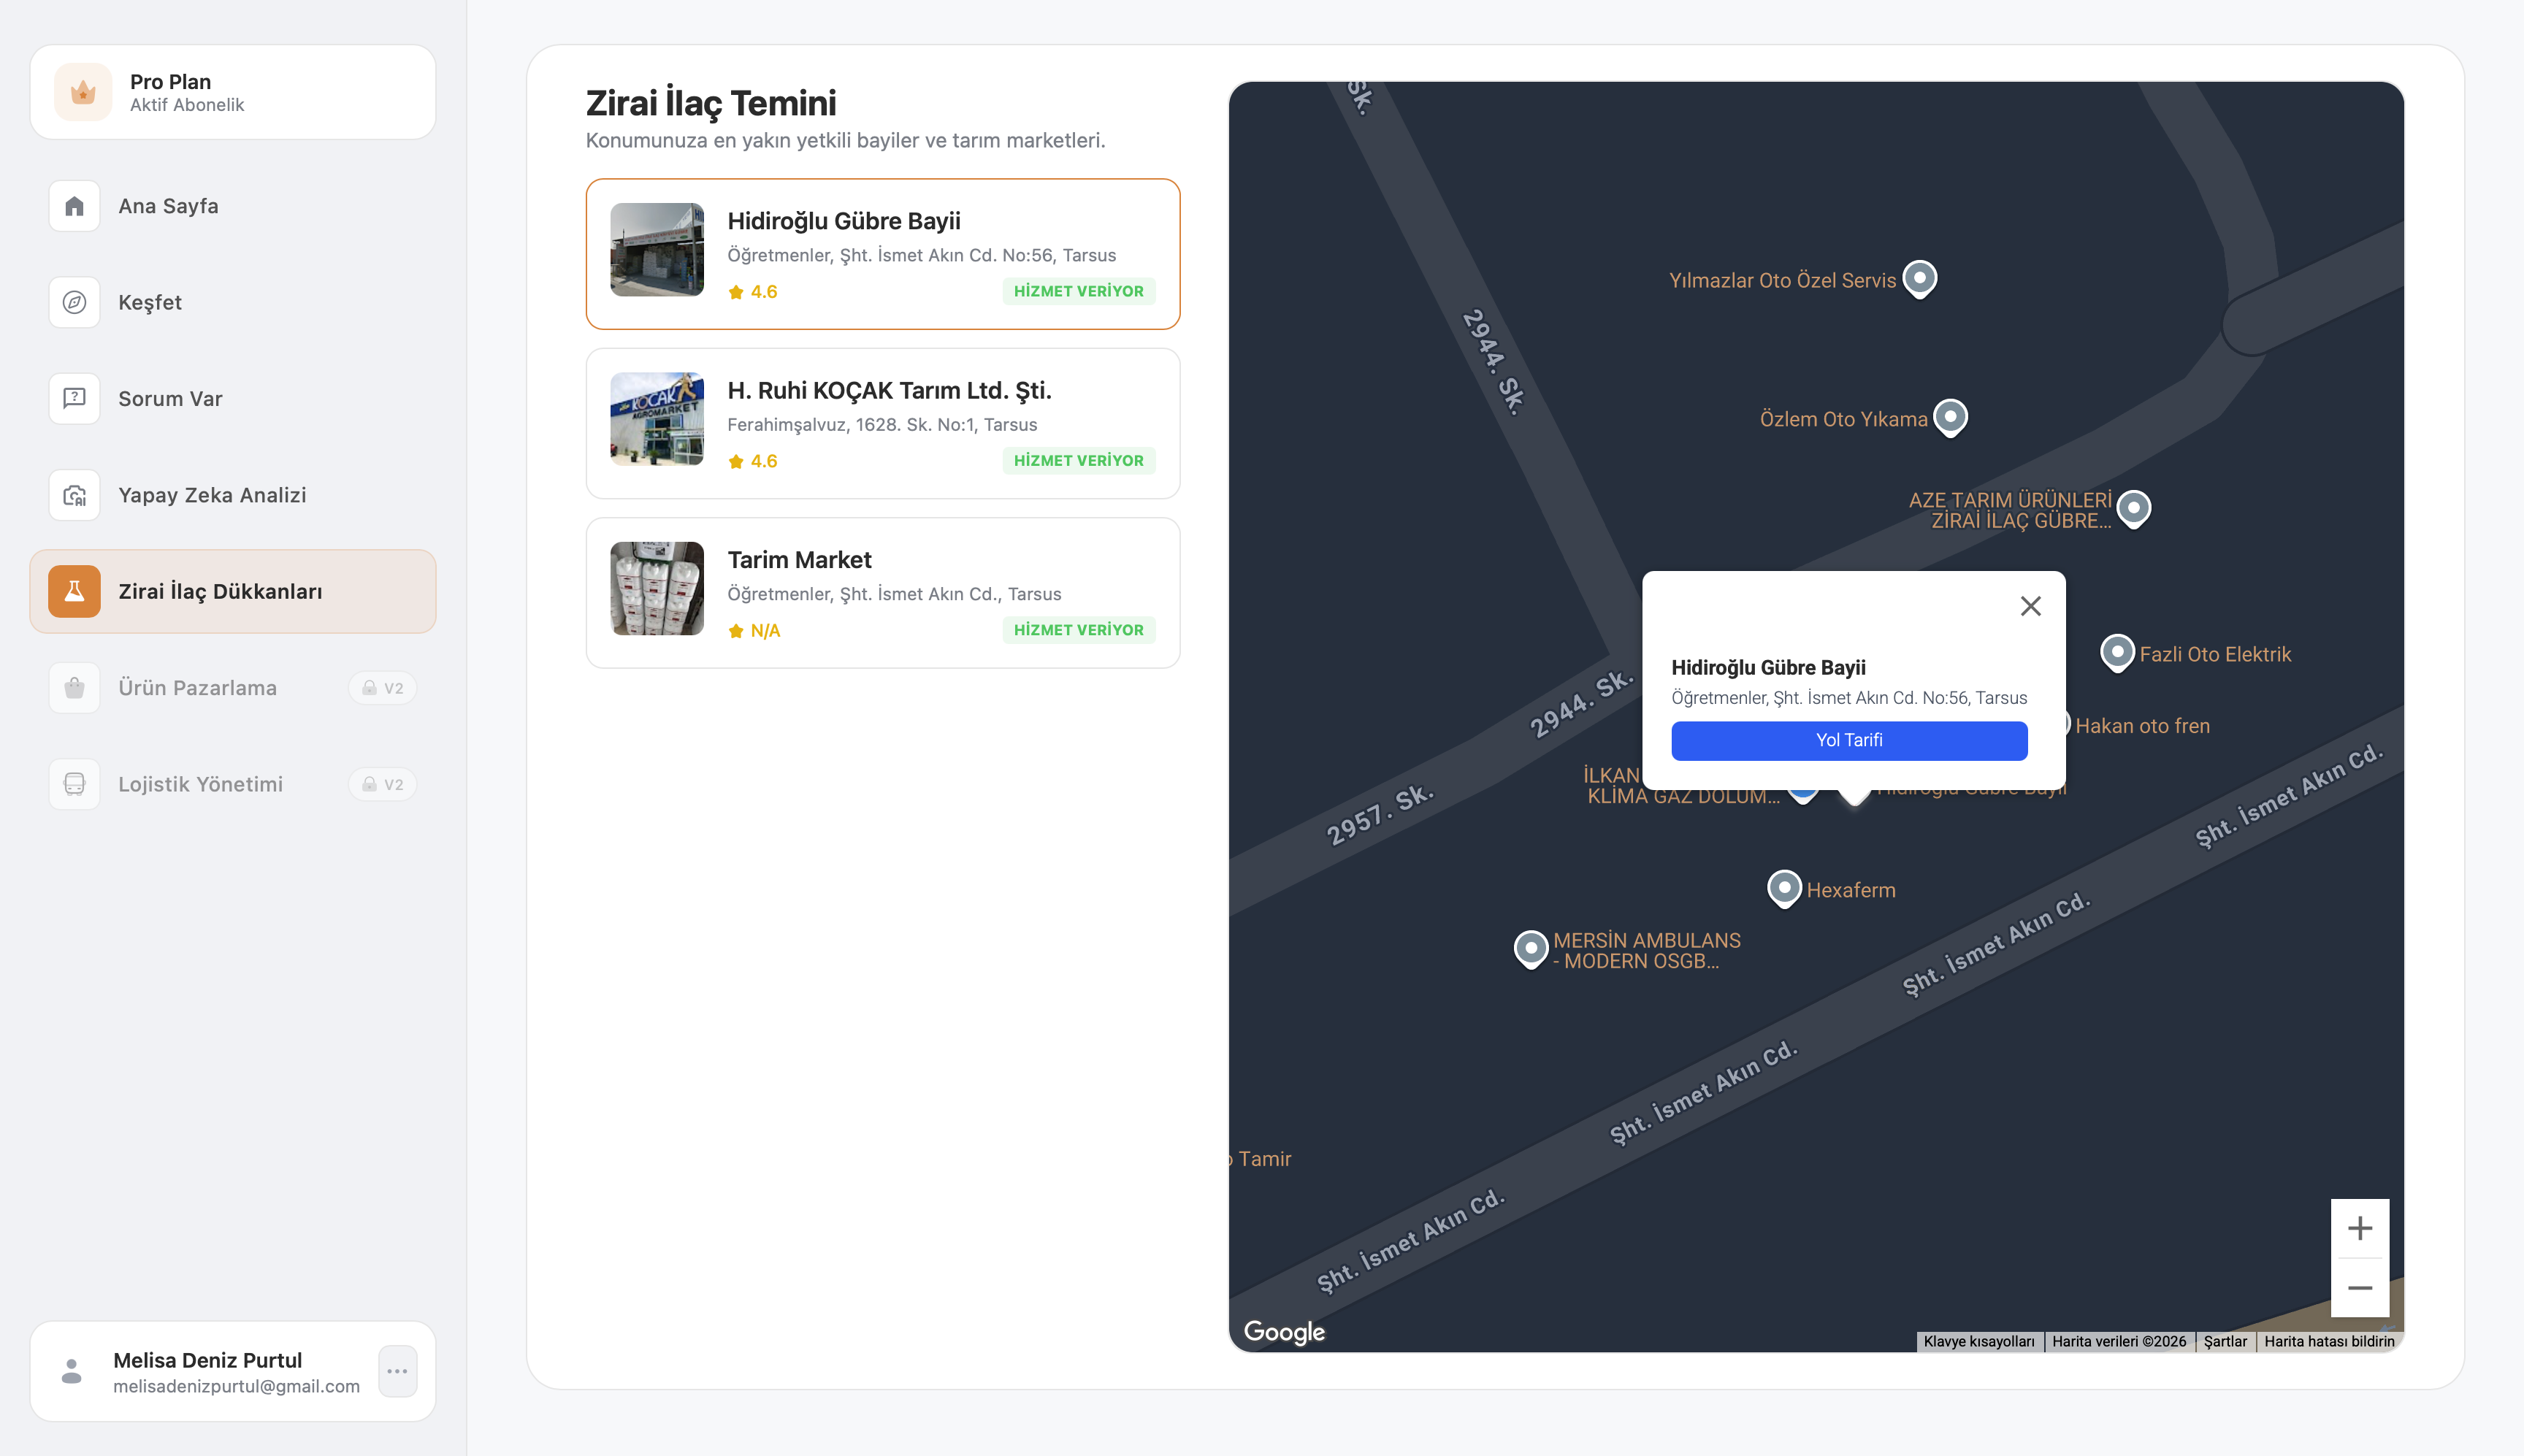The image size is (2524, 1456).
Task: Click the Ana Sayfa home icon
Action: click(74, 206)
